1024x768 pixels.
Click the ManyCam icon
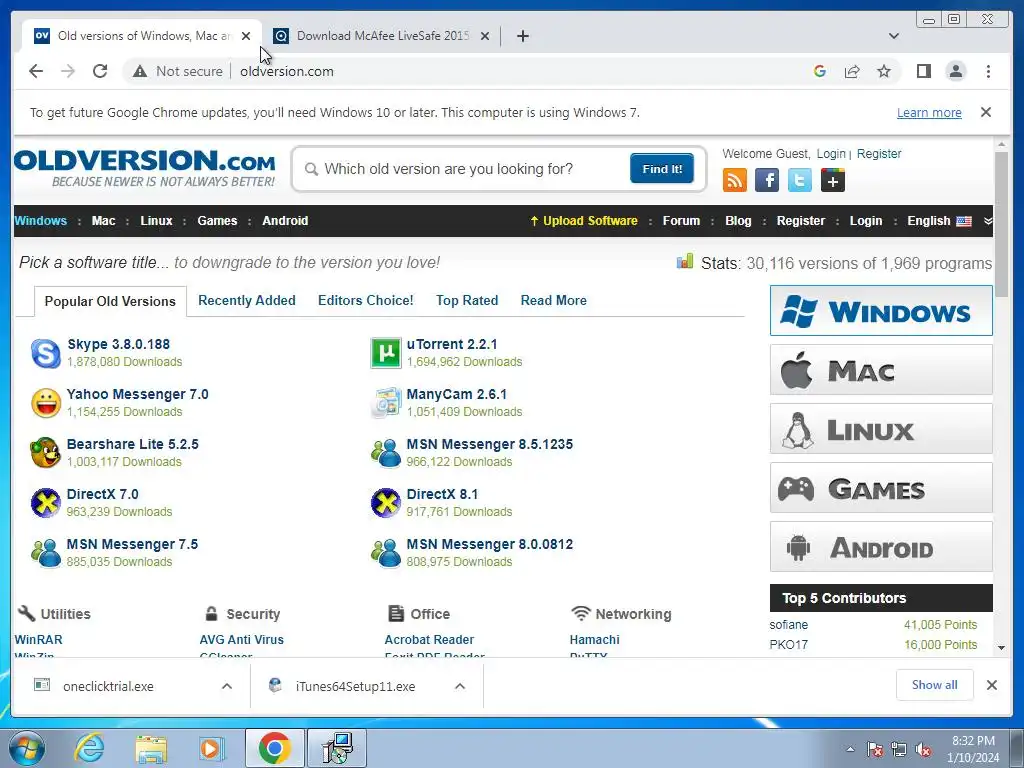coord(385,403)
